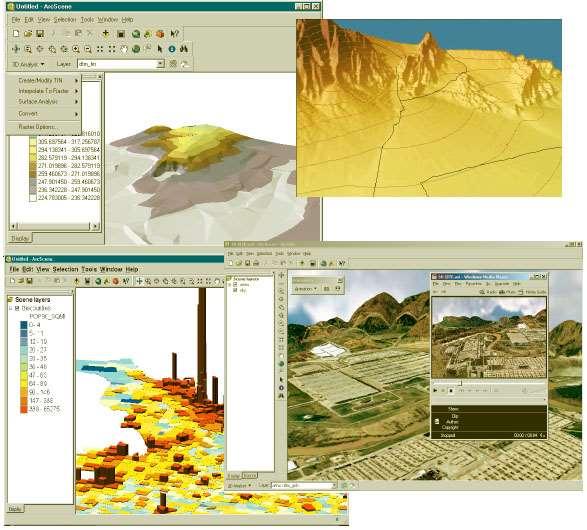The image size is (587, 530).
Task: Open Scene Properties black square icon, top window
Action: coord(121,34)
